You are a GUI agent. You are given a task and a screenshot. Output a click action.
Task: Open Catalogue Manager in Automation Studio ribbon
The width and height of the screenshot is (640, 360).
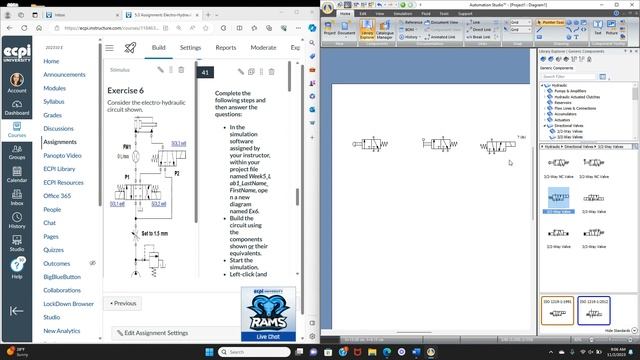point(384,29)
